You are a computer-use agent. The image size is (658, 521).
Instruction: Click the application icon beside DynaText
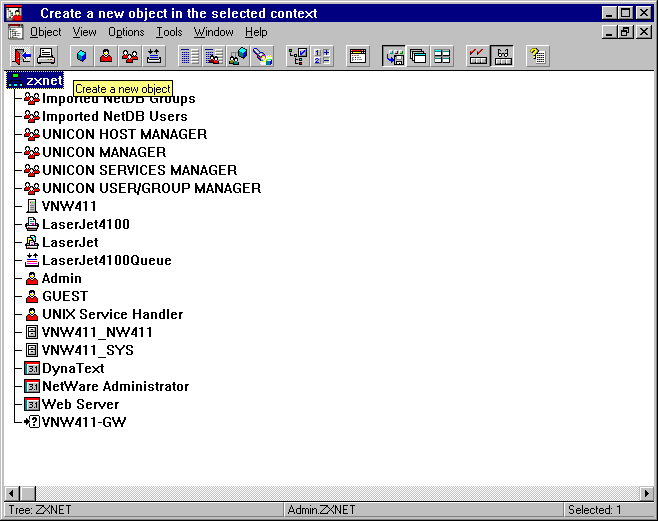tap(32, 368)
